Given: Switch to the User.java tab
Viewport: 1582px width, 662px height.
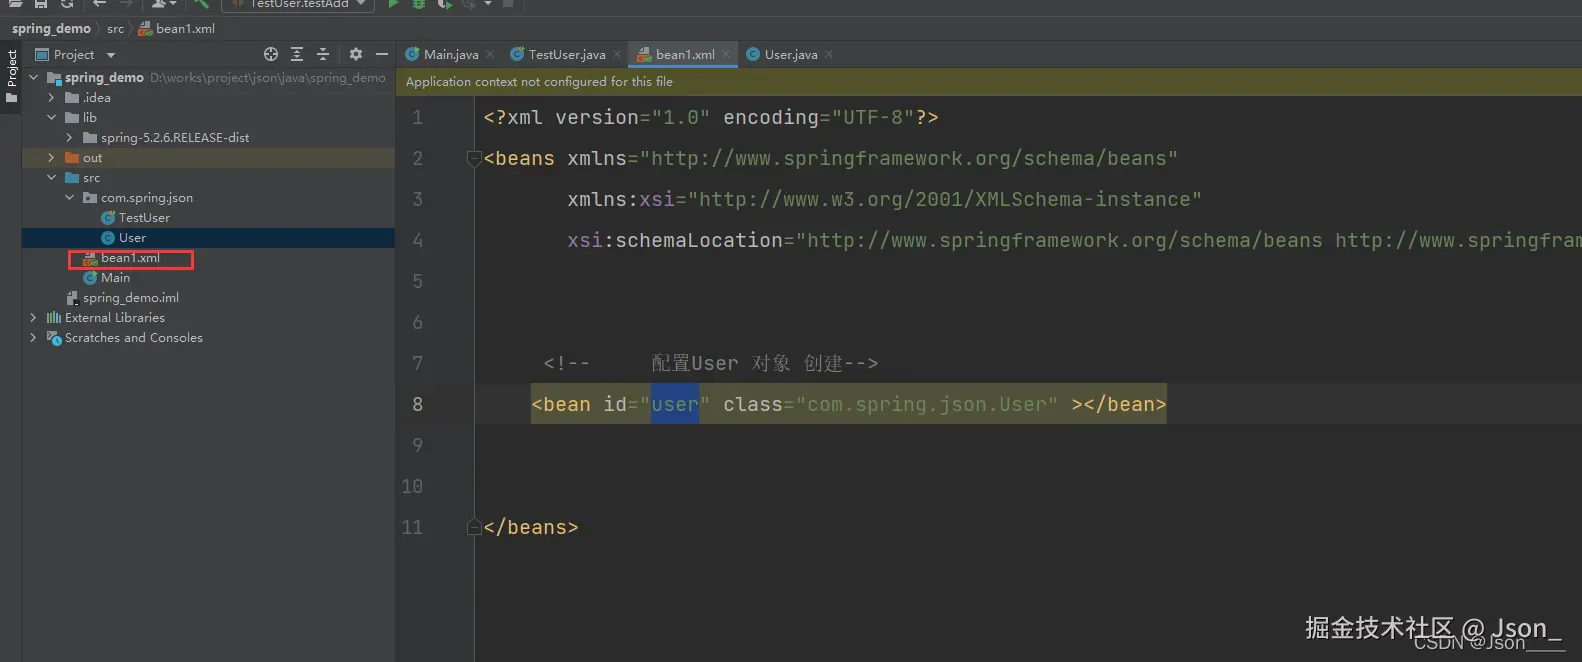Looking at the screenshot, I should [x=791, y=54].
